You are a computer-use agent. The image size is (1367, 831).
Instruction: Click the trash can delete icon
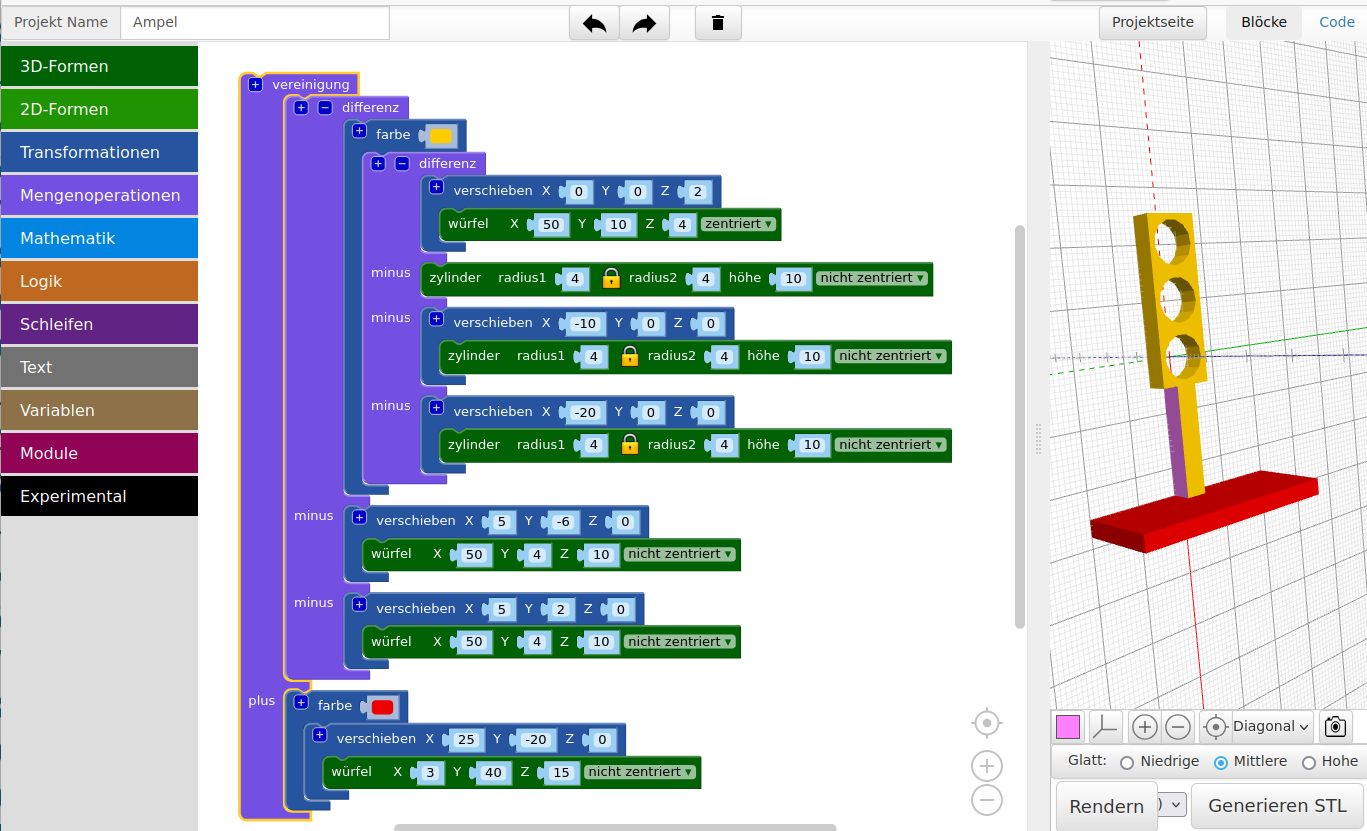[717, 23]
